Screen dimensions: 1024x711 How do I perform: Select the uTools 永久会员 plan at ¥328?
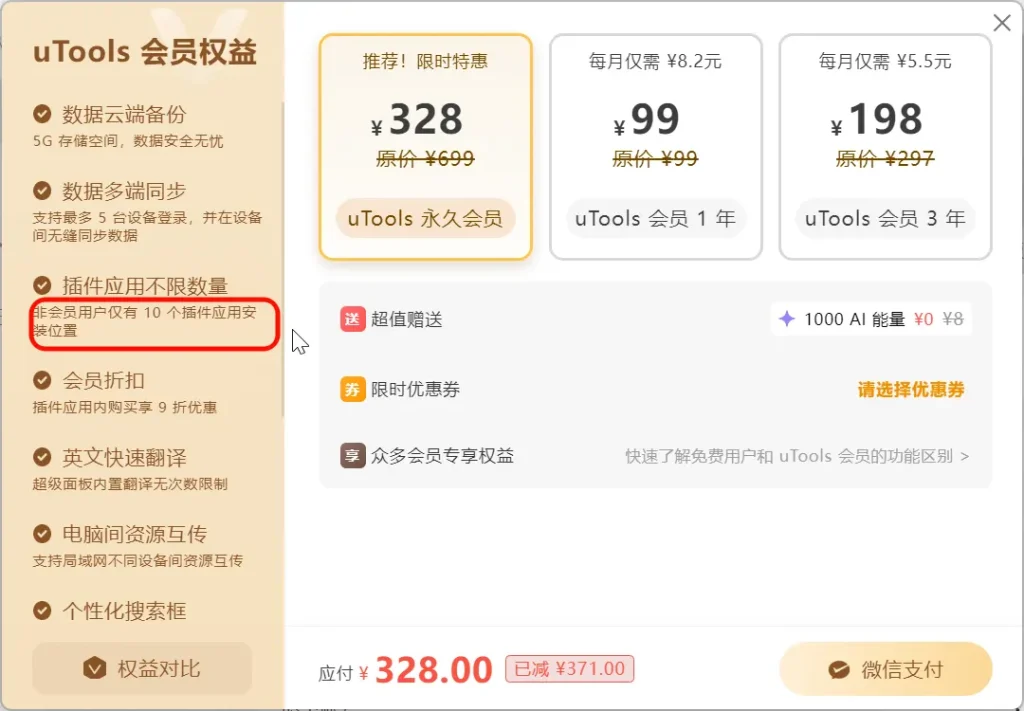point(425,147)
